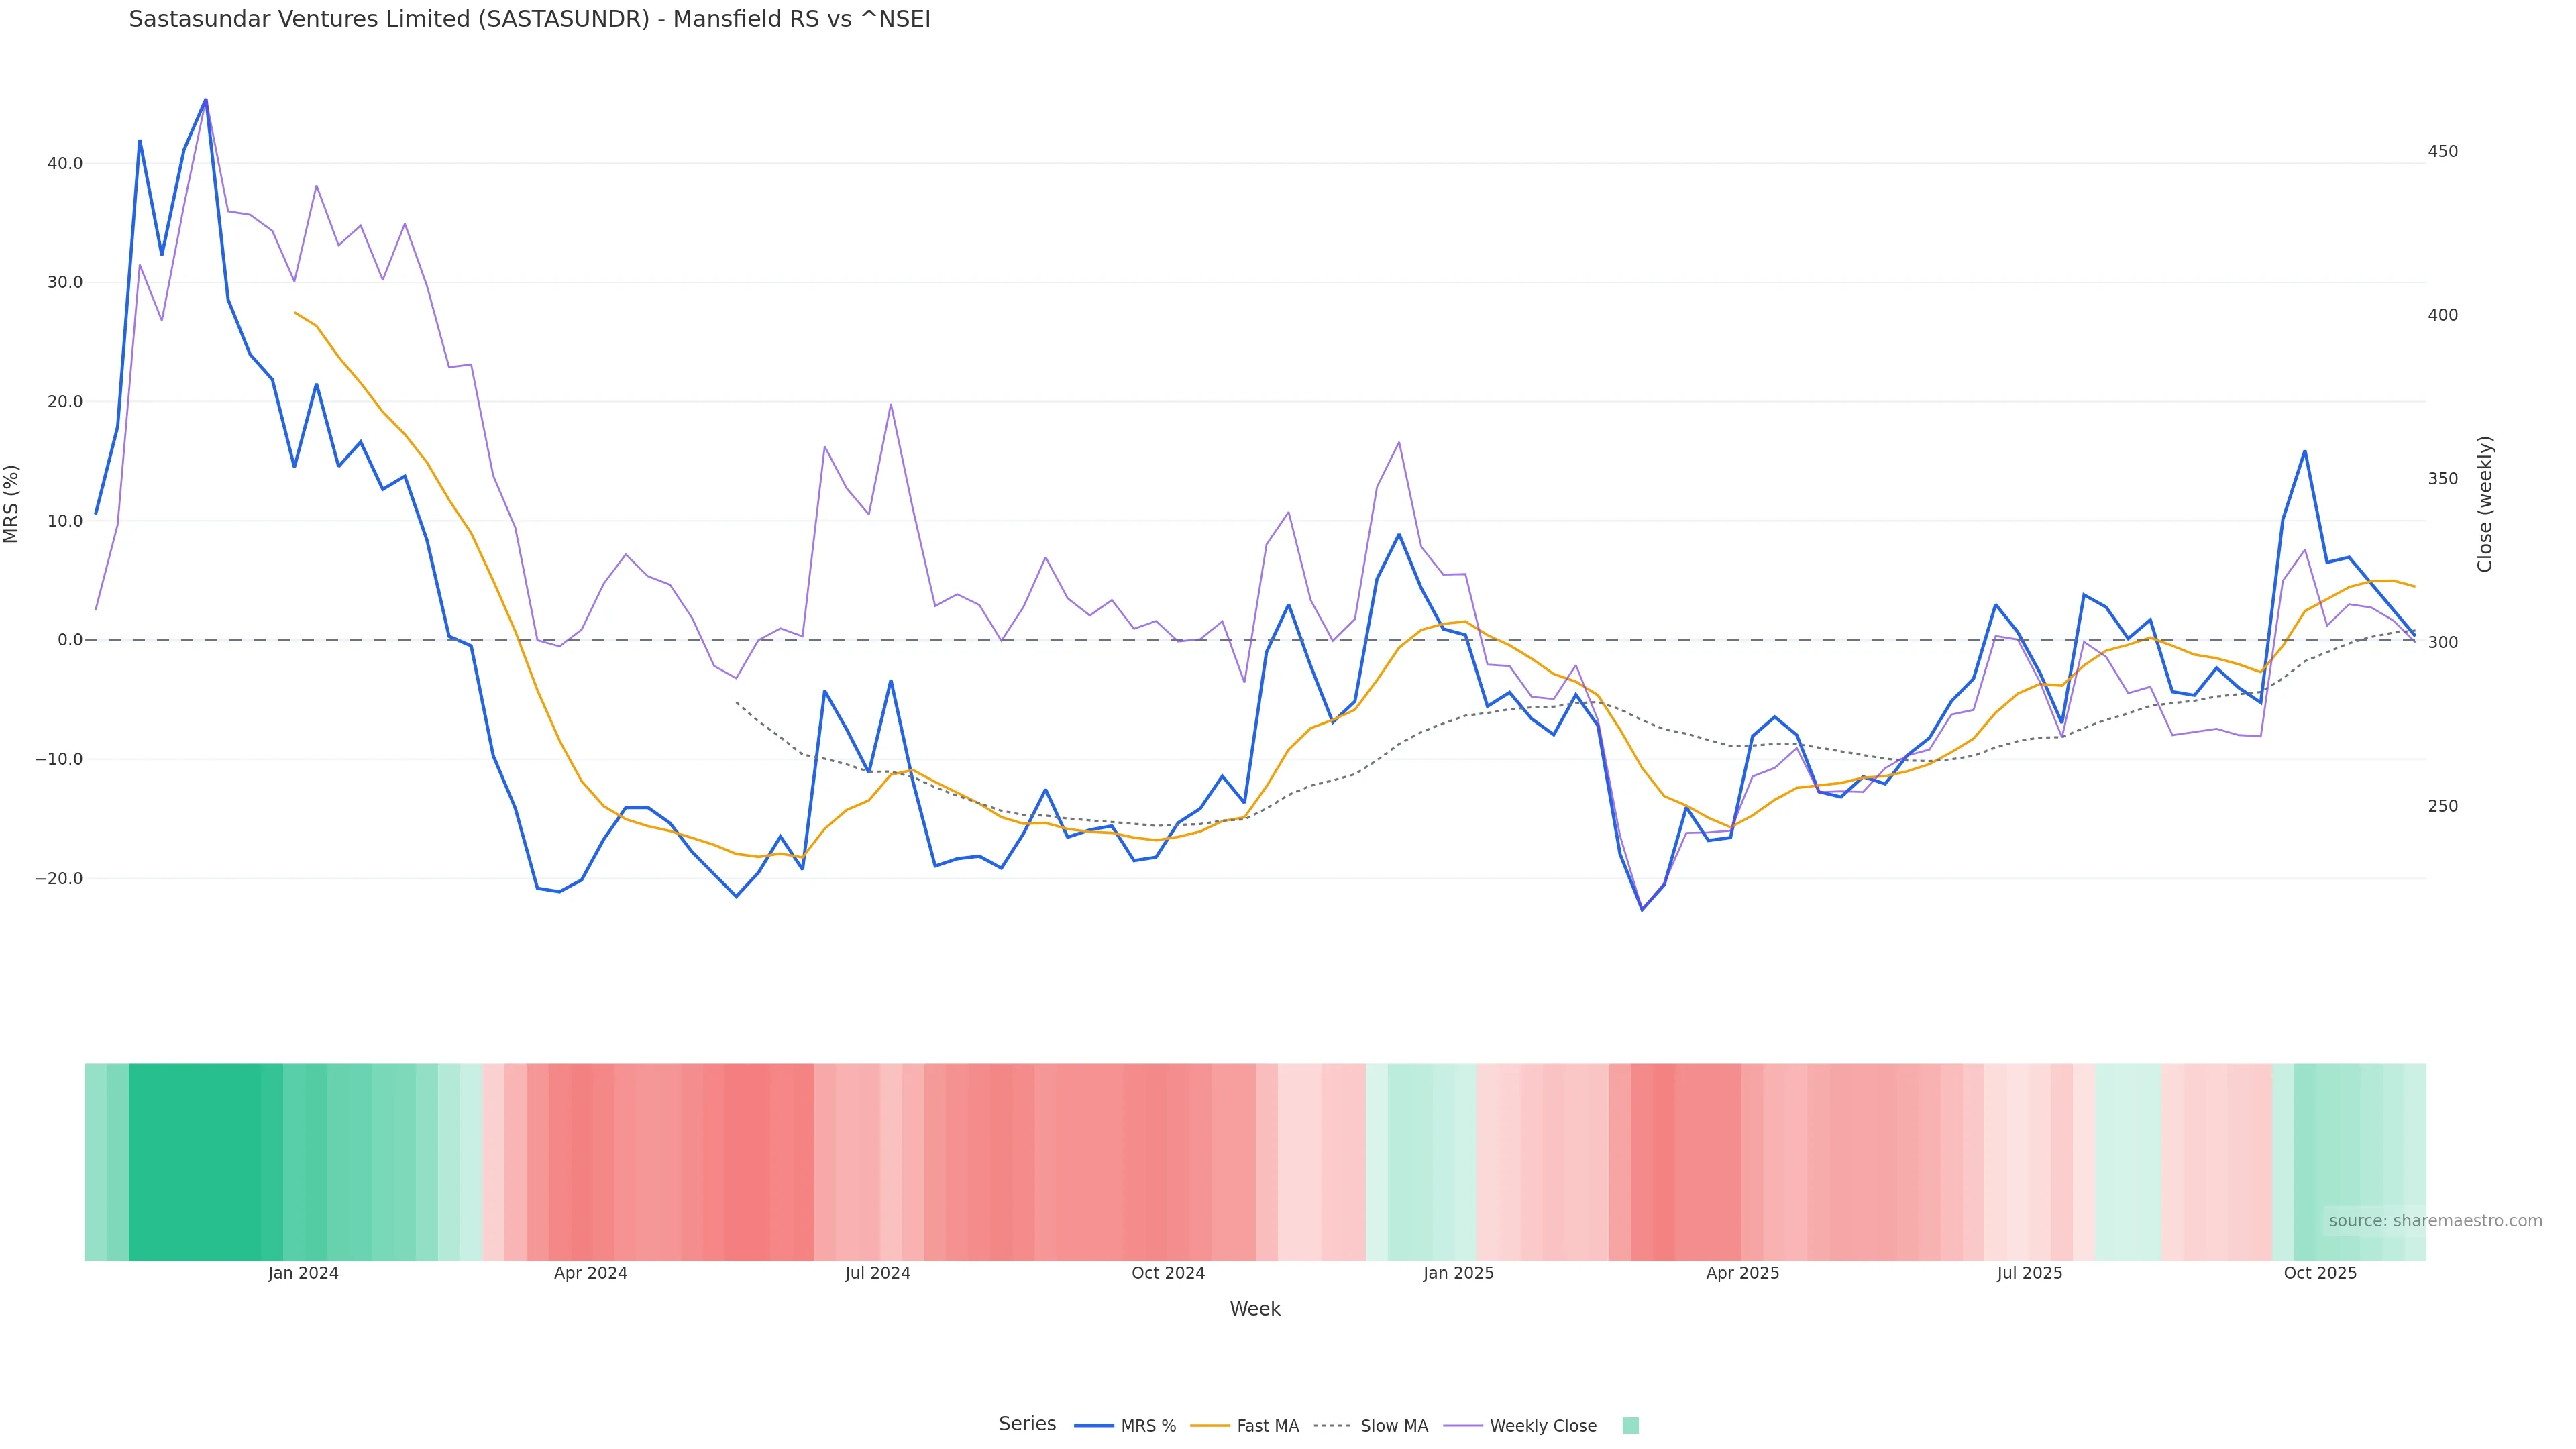Click the dashed Slow MA line icon in legend
The height and width of the screenshot is (1449, 2576).
tap(1332, 1426)
